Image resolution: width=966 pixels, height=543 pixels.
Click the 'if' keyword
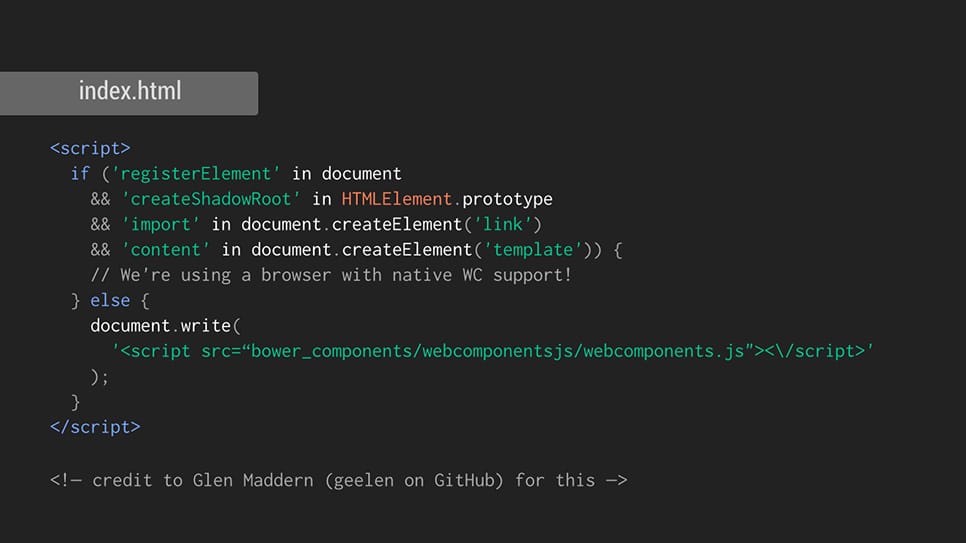[80, 174]
